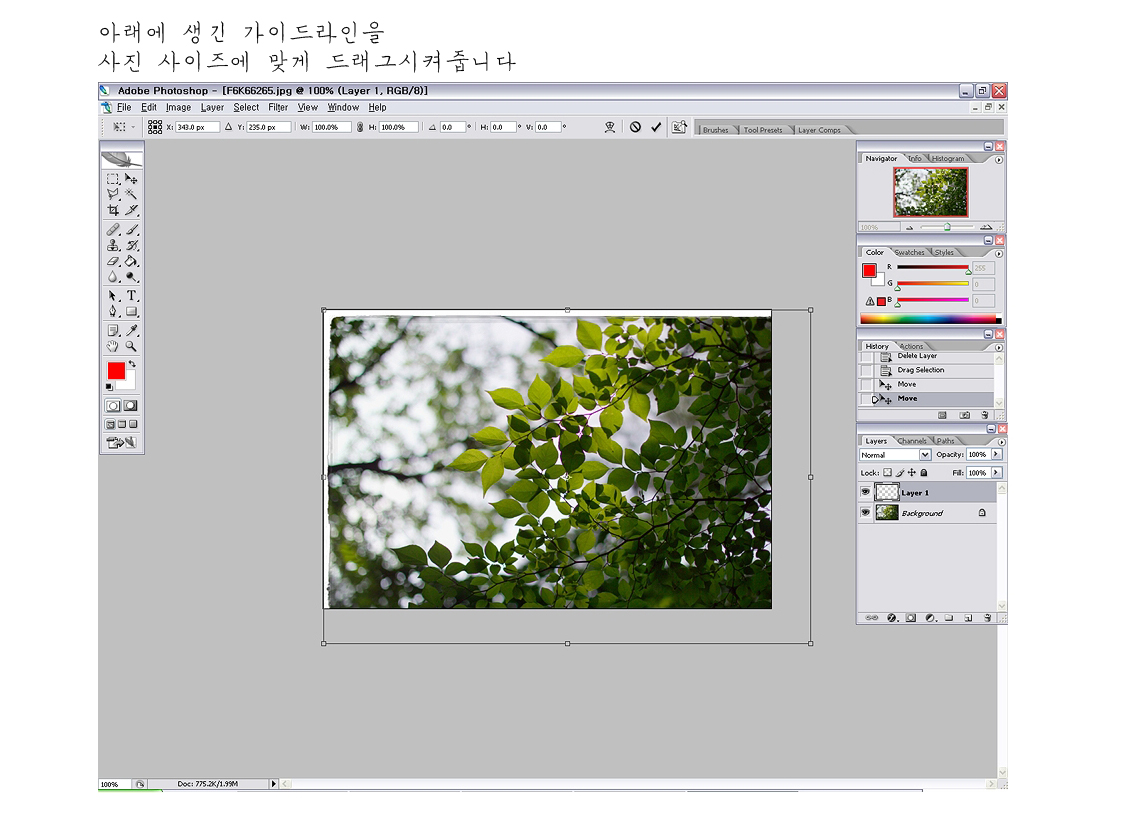Select the Paint Bucket tool
Viewport: 1126px width, 815px height.
[131, 262]
